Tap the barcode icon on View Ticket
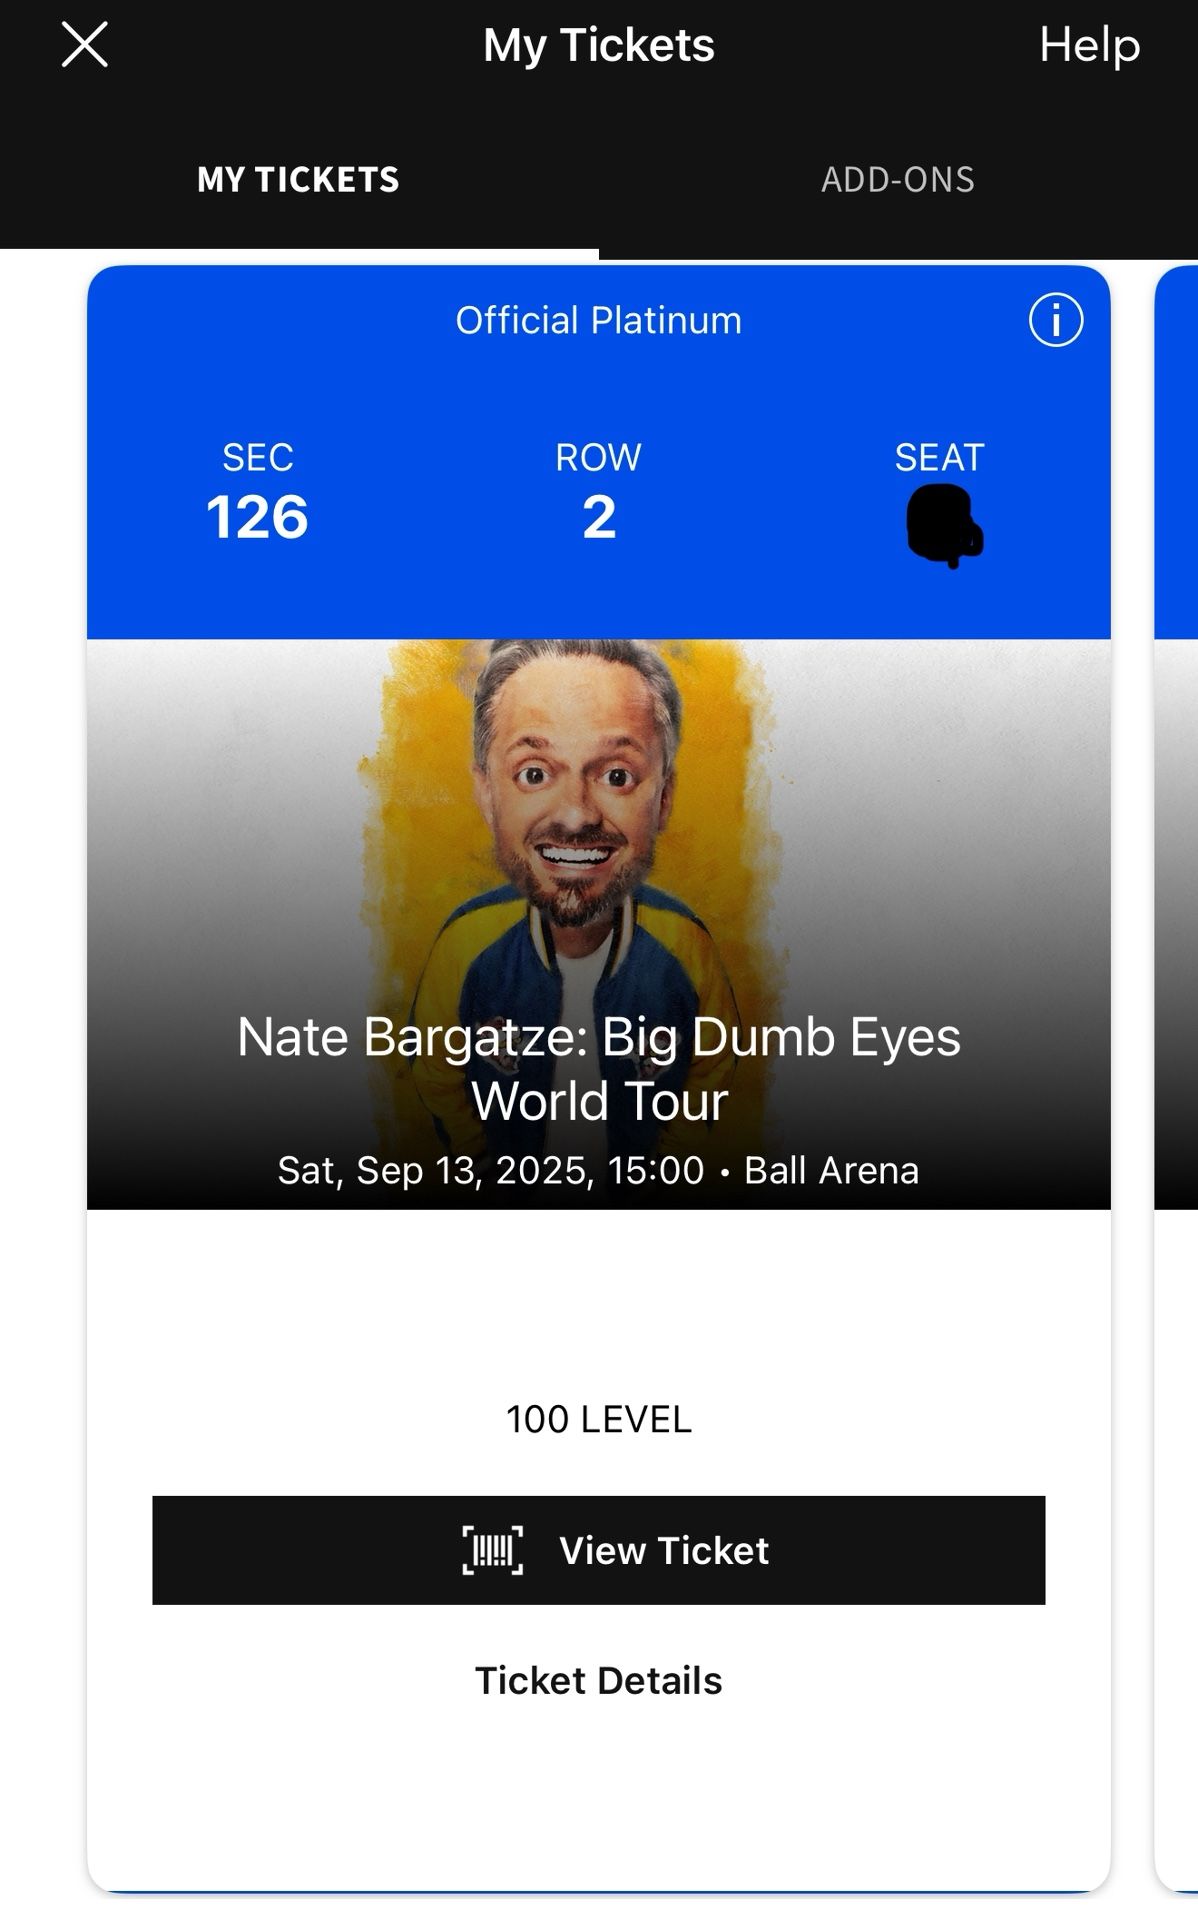The height and width of the screenshot is (1920, 1198). (492, 1550)
